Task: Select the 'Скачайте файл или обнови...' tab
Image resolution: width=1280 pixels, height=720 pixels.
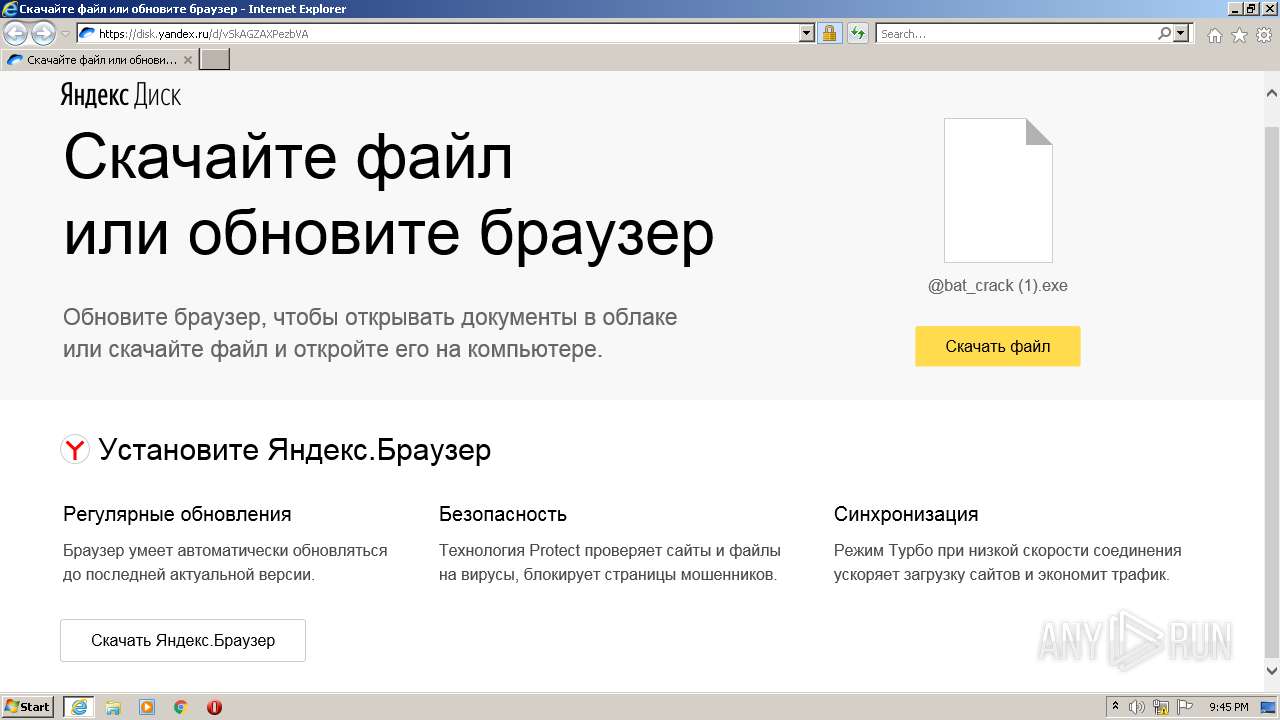Action: (x=100, y=60)
